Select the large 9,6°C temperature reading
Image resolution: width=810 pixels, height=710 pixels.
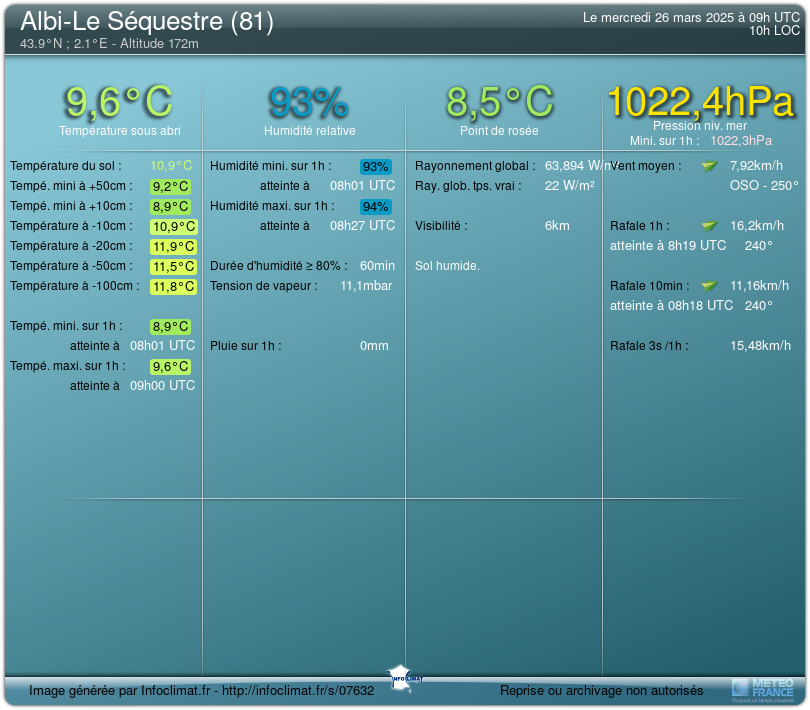click(119, 102)
